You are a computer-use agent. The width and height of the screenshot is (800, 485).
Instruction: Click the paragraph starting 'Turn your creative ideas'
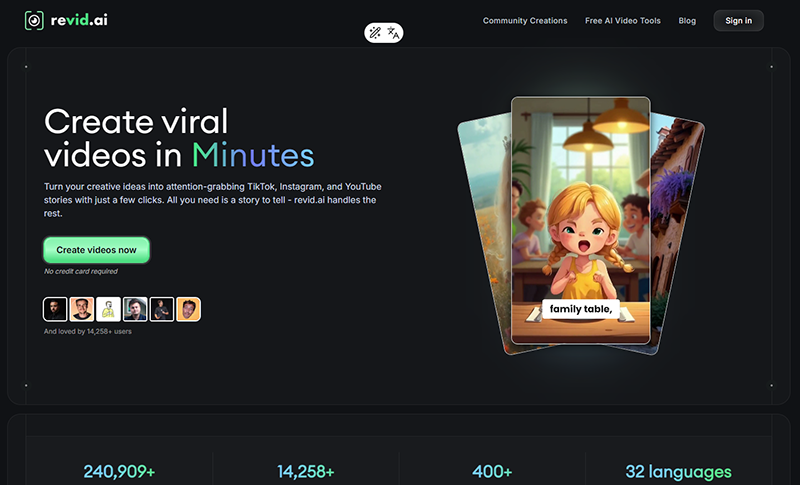213,200
